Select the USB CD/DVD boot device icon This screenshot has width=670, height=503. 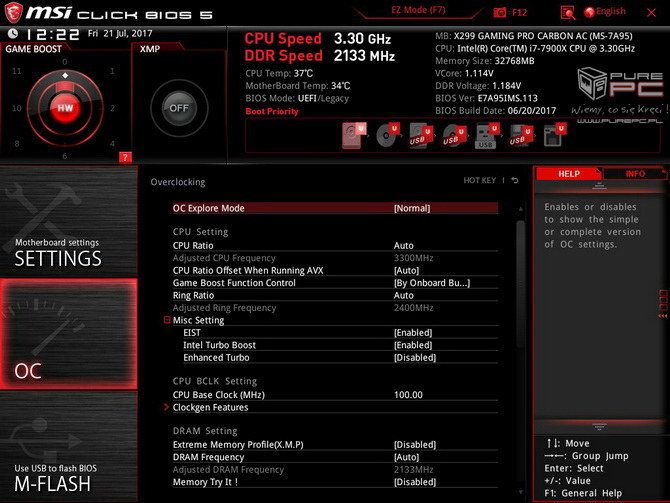pyautogui.click(x=454, y=135)
